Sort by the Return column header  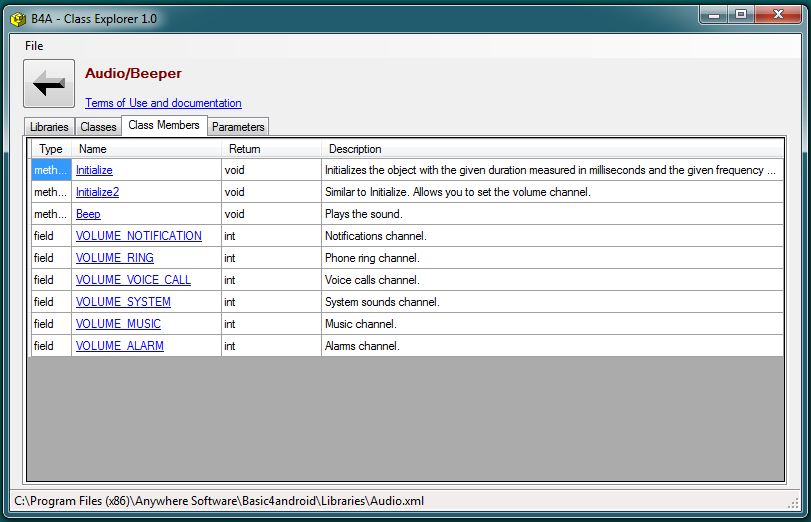[272, 149]
